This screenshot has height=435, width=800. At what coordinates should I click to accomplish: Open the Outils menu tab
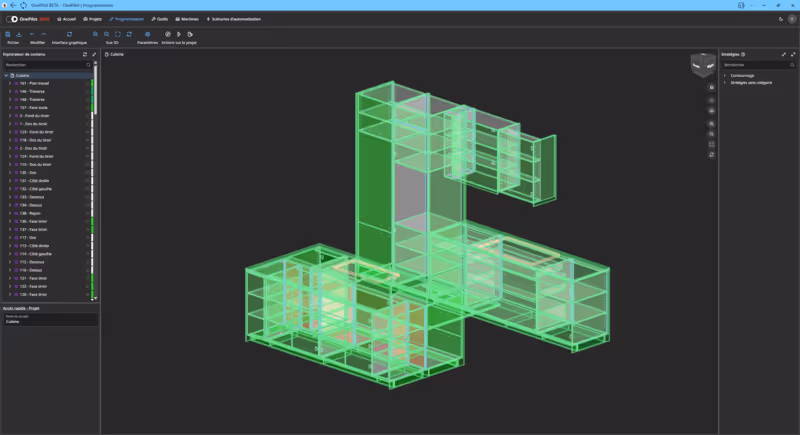pyautogui.click(x=160, y=19)
